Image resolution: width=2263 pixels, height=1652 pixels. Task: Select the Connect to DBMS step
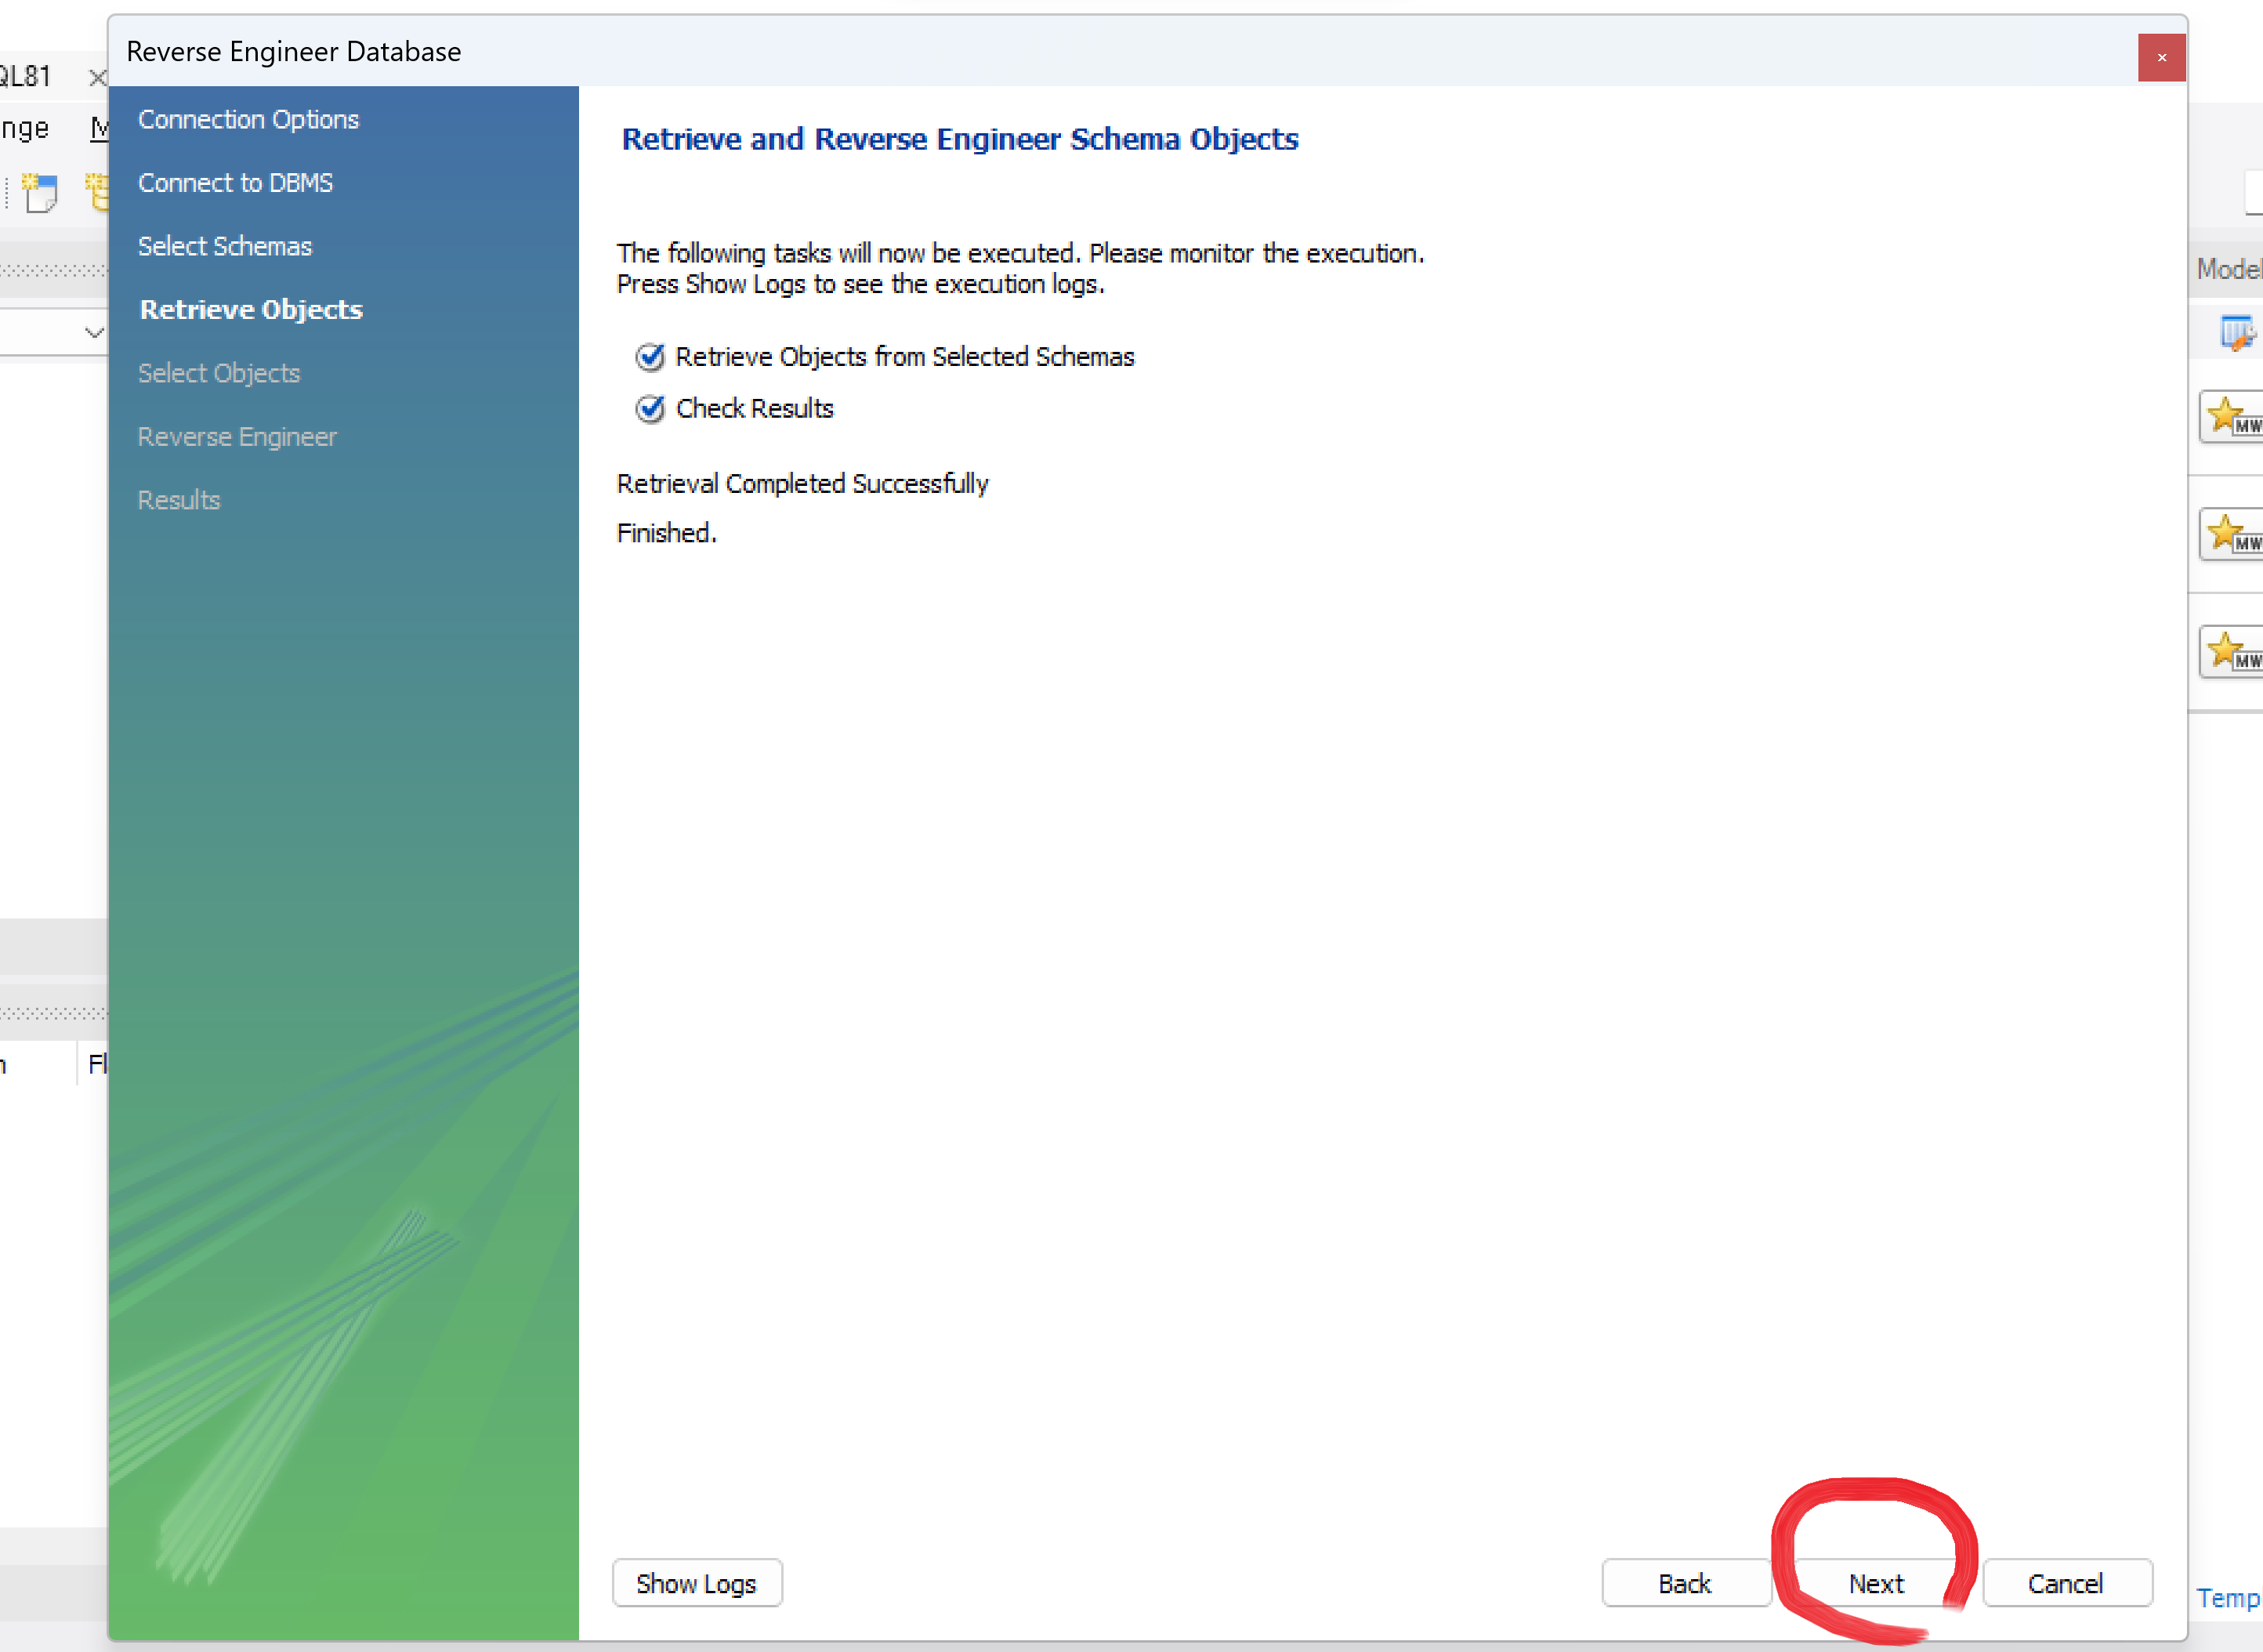(x=235, y=183)
